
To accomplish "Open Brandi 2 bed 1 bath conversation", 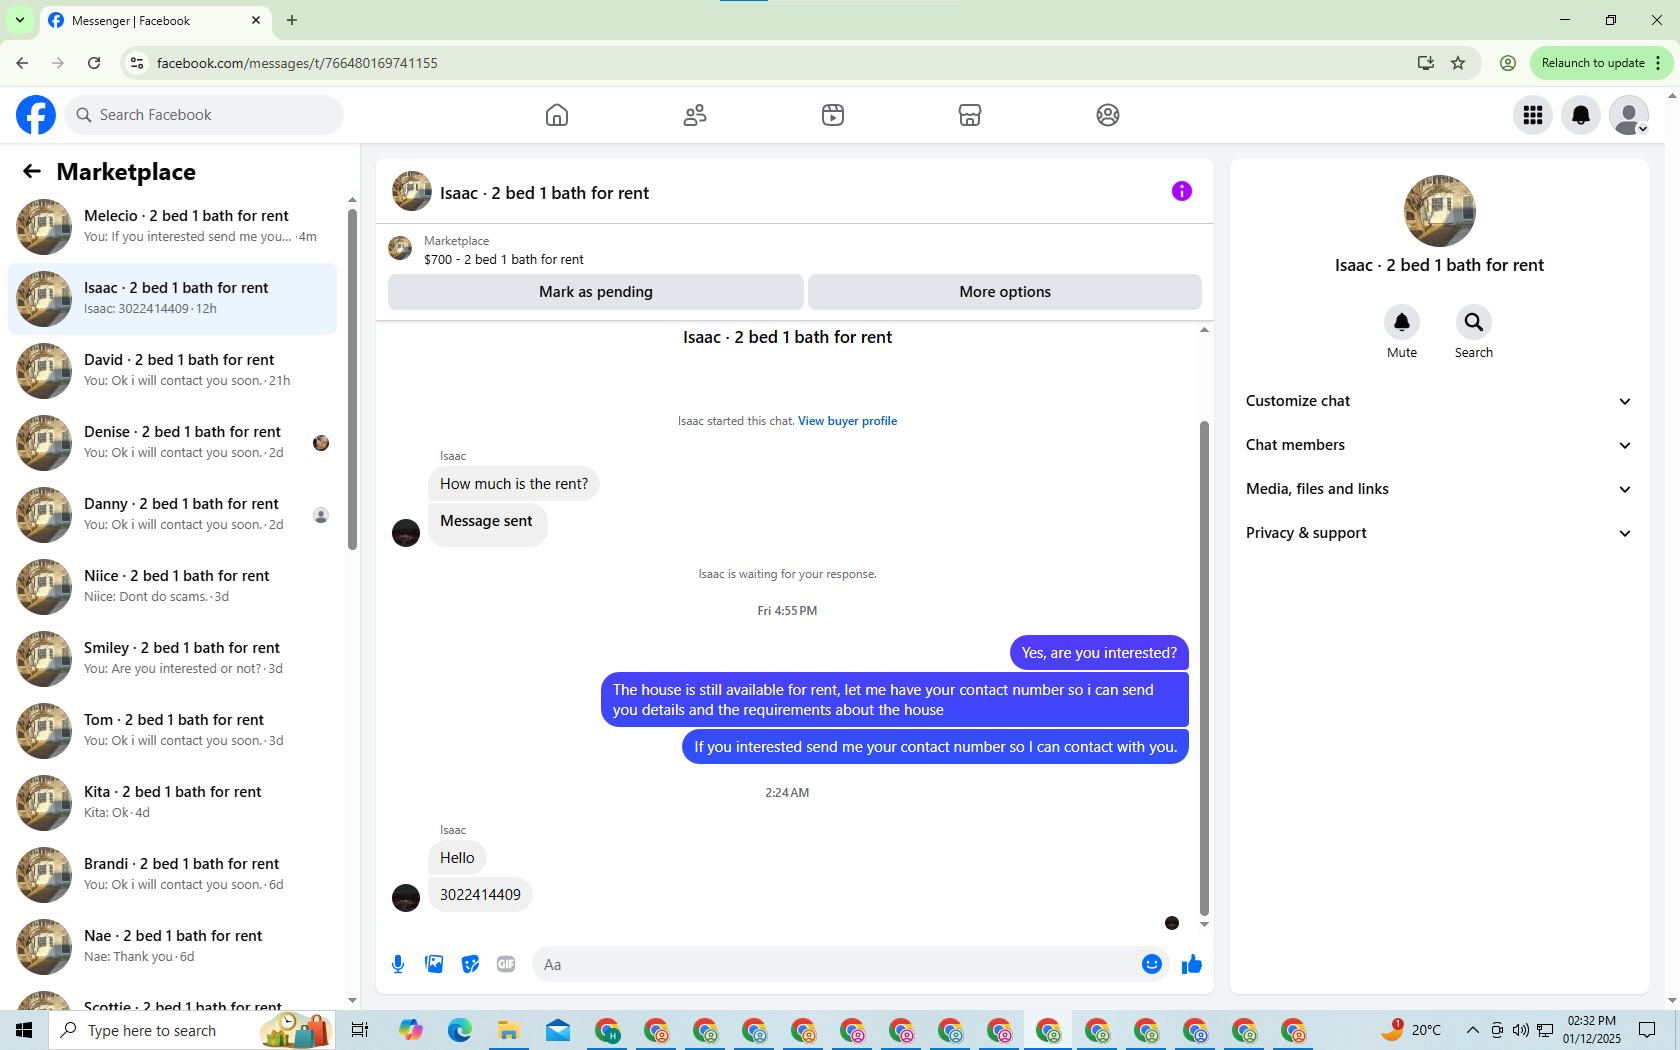I will [x=172, y=875].
